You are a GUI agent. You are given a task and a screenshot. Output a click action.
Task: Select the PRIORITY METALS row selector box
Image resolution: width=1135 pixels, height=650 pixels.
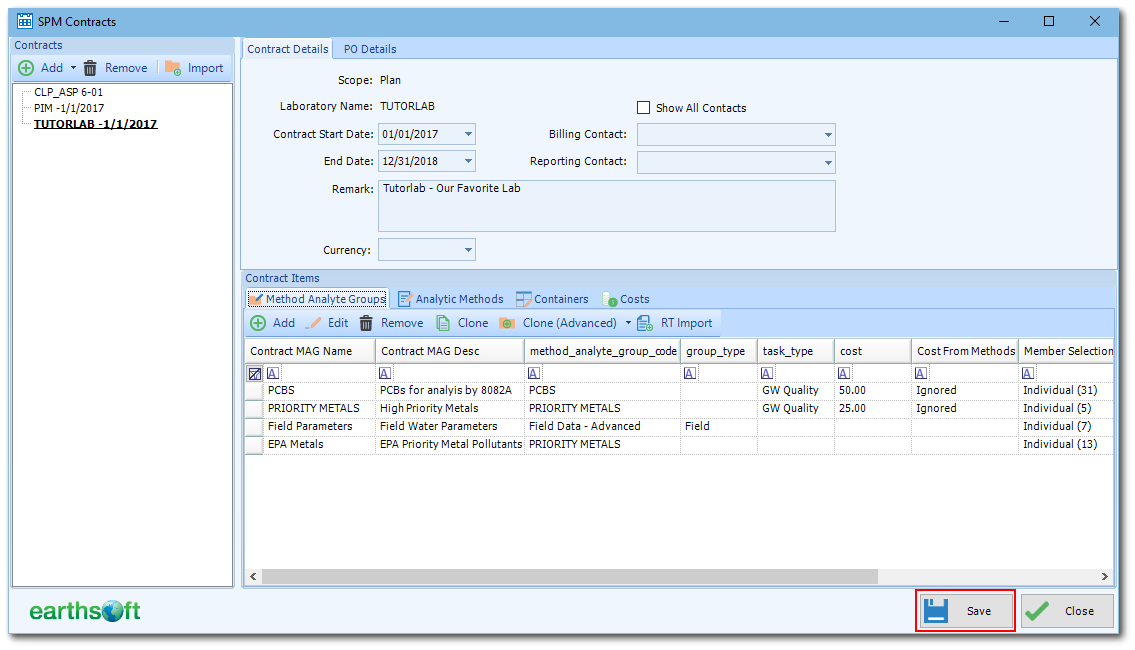254,409
